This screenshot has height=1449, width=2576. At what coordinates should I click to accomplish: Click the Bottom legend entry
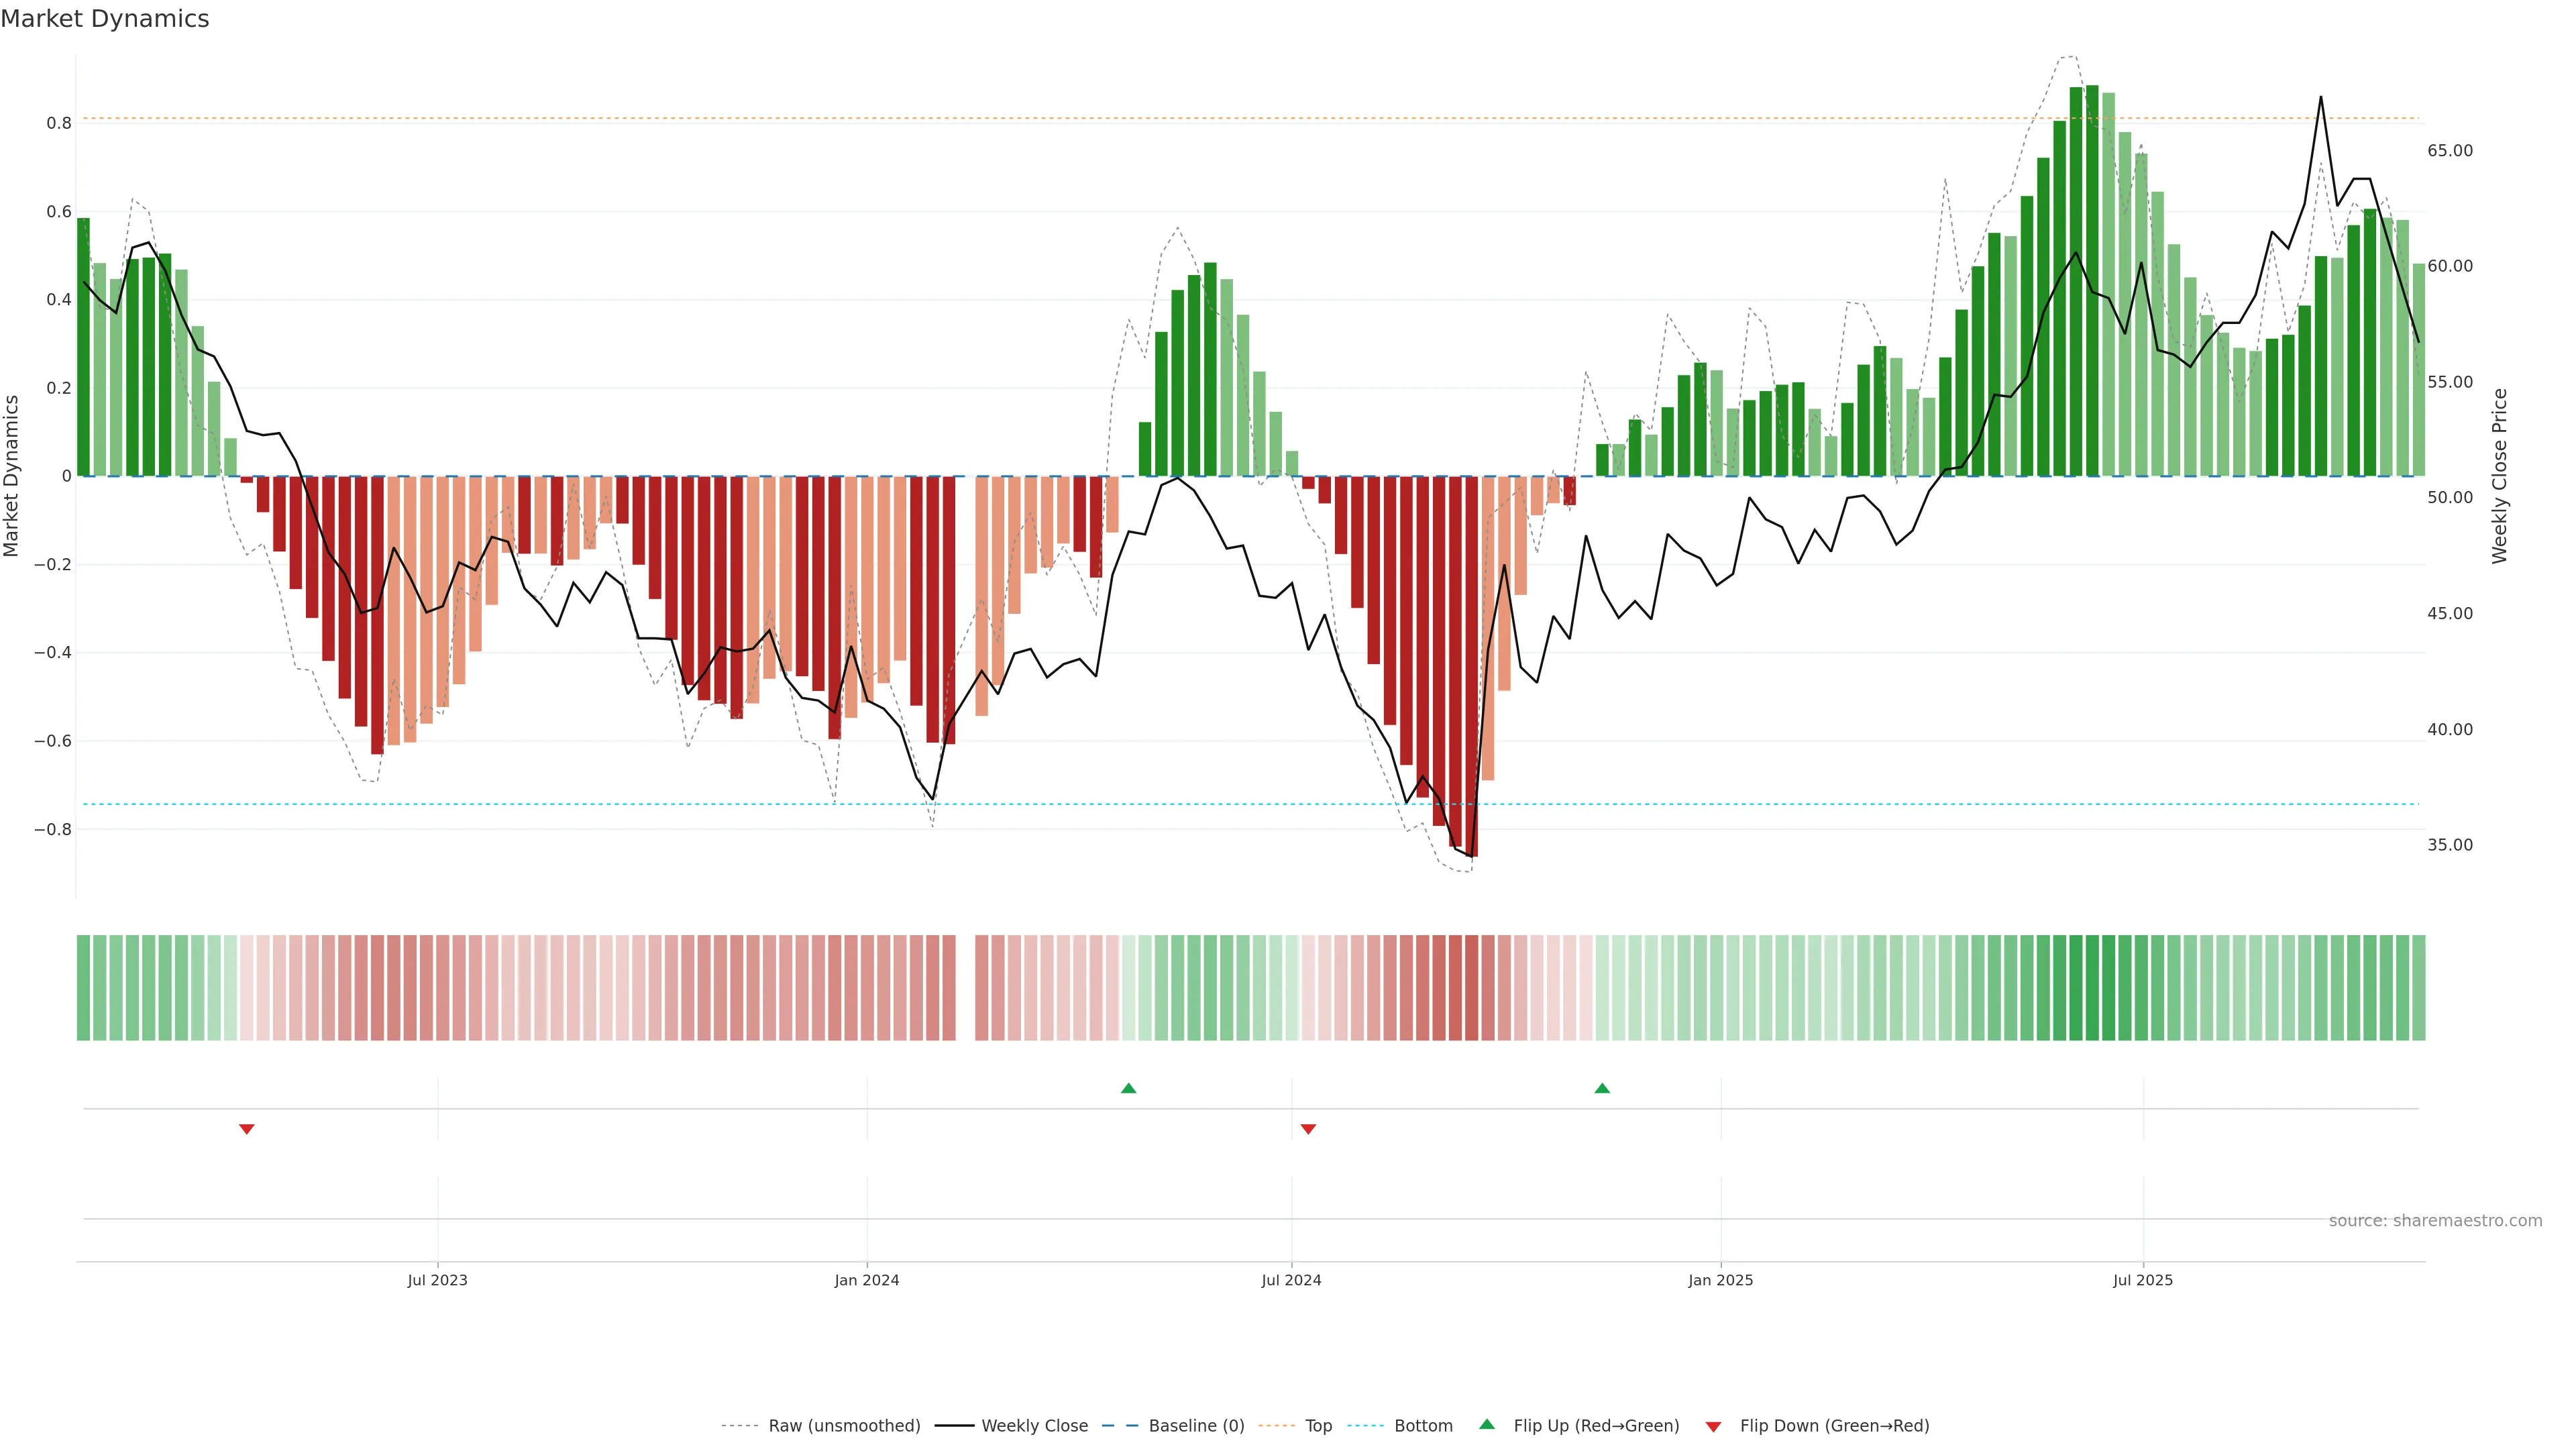(1423, 1426)
